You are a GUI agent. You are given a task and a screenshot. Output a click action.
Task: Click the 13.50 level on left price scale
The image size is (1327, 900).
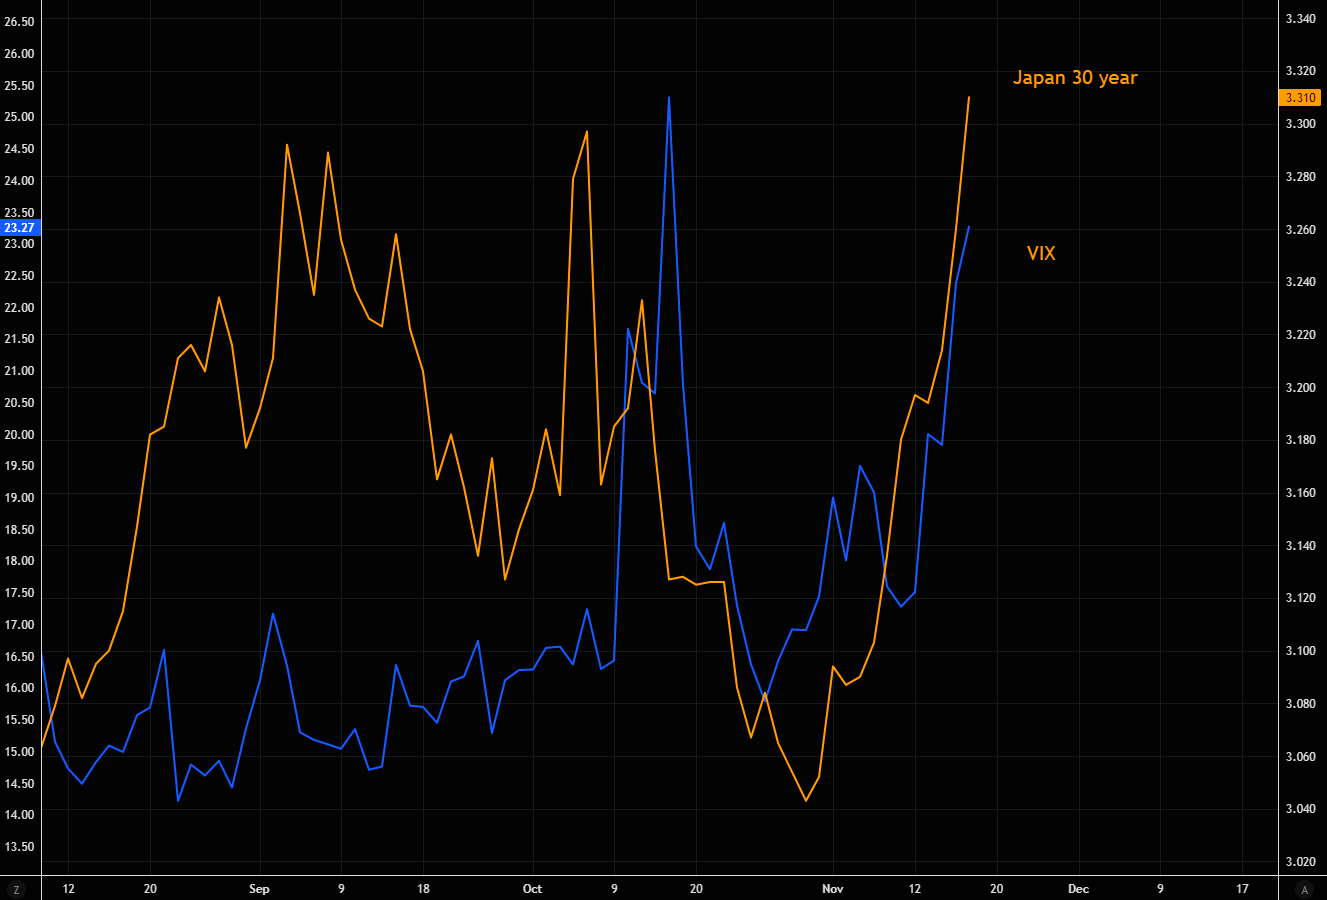(x=19, y=847)
